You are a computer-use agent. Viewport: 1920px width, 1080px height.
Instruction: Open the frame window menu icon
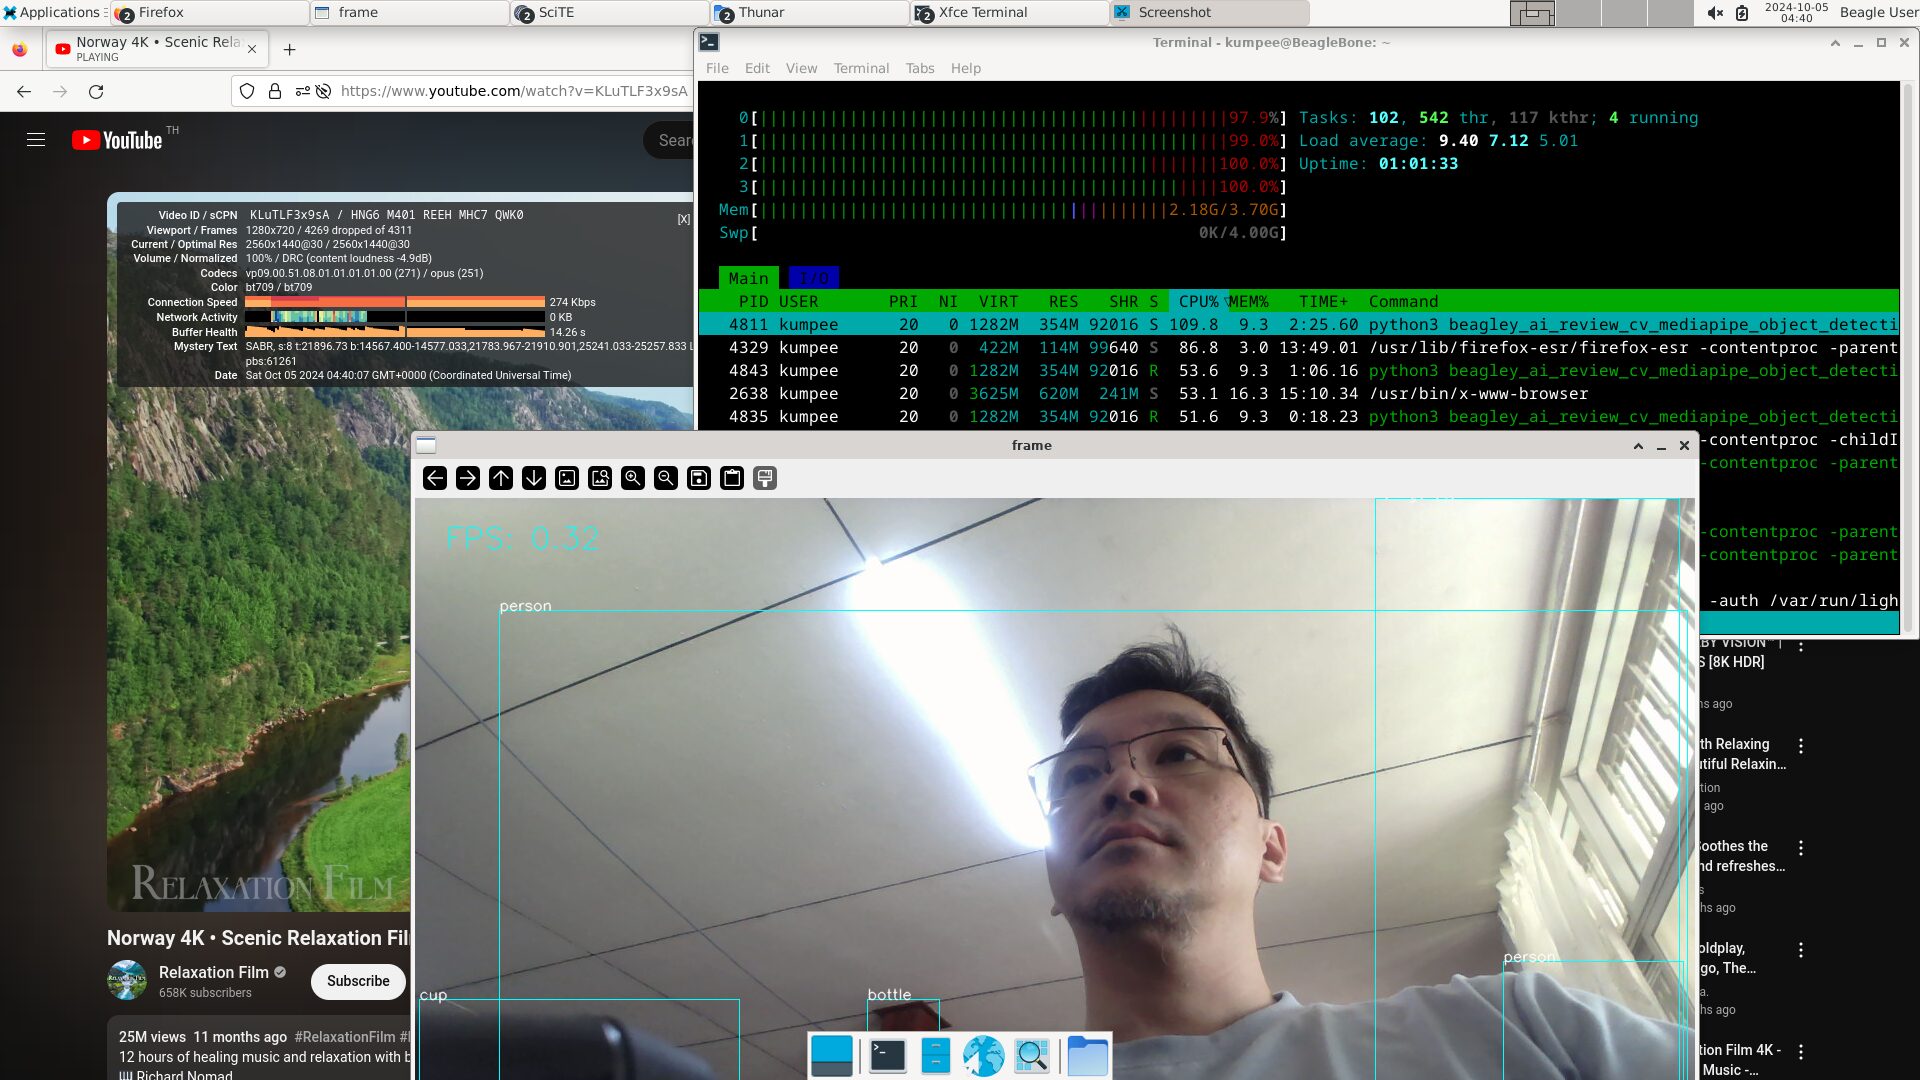(426, 445)
